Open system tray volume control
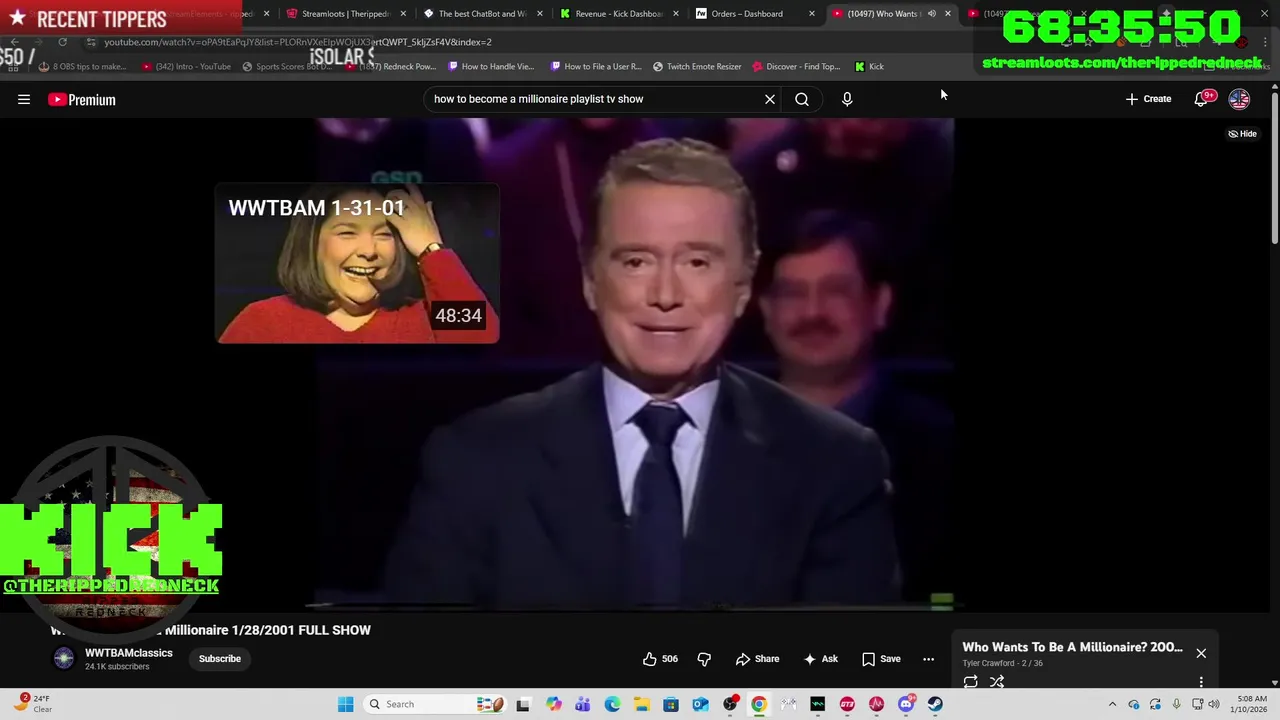The width and height of the screenshot is (1280, 720). tap(1213, 704)
